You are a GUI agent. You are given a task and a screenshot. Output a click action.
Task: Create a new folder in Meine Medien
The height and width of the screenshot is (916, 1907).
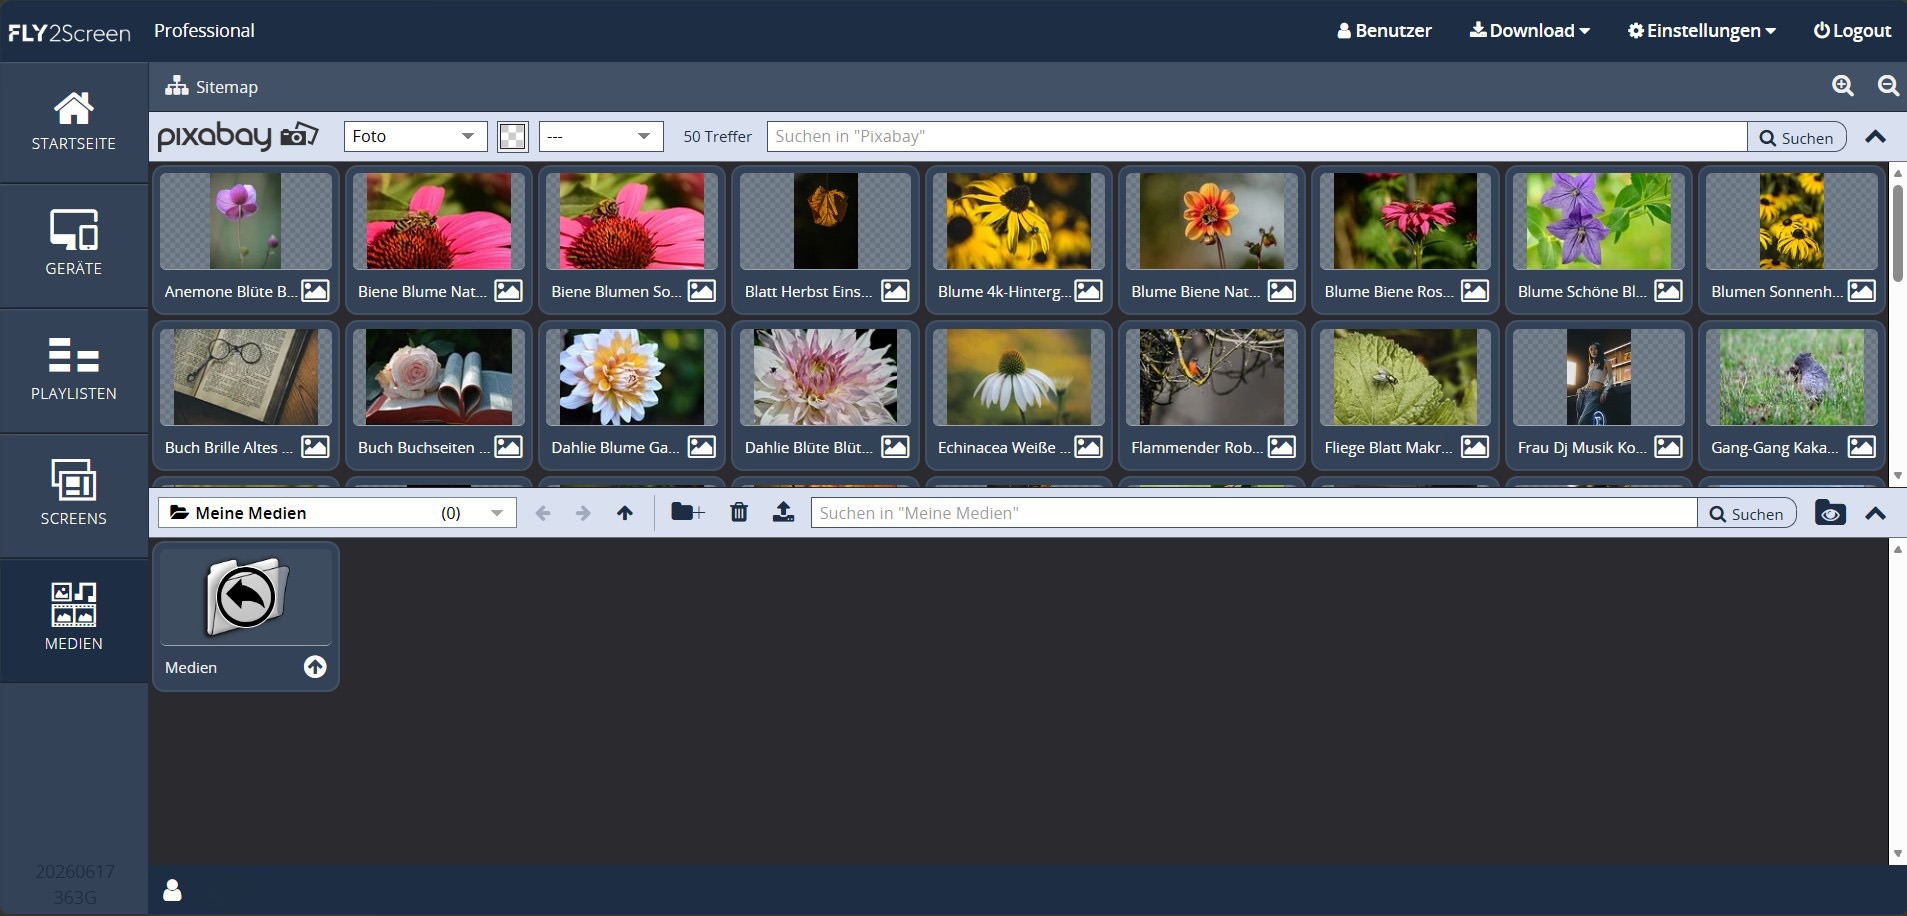tap(687, 512)
